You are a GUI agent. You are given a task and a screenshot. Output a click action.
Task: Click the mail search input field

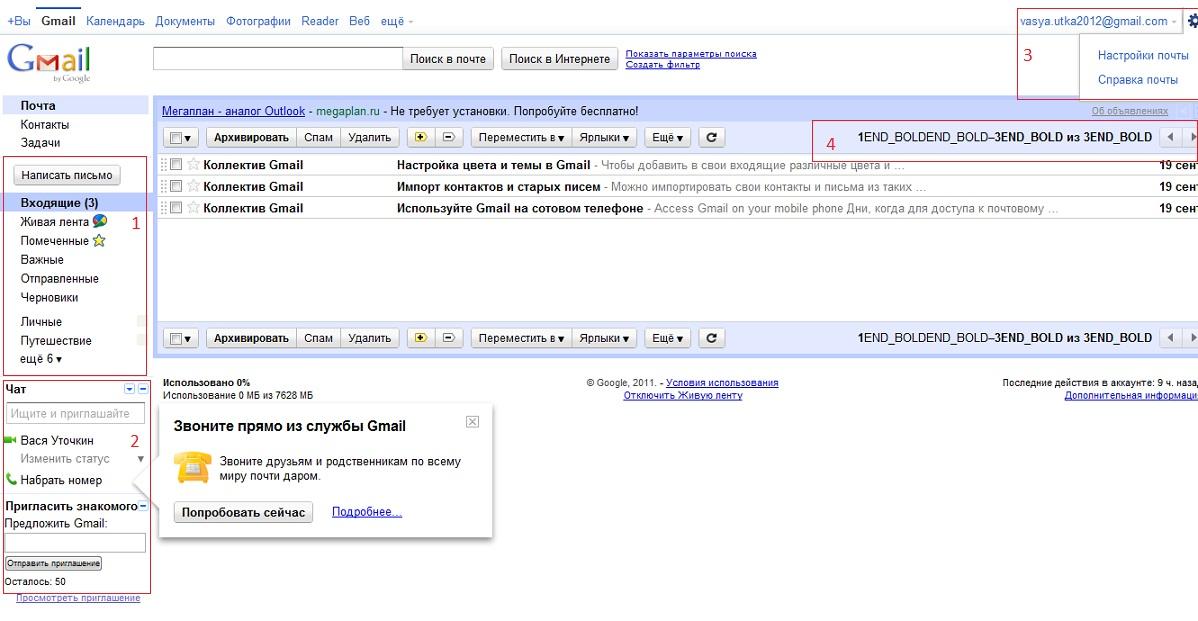pos(277,59)
